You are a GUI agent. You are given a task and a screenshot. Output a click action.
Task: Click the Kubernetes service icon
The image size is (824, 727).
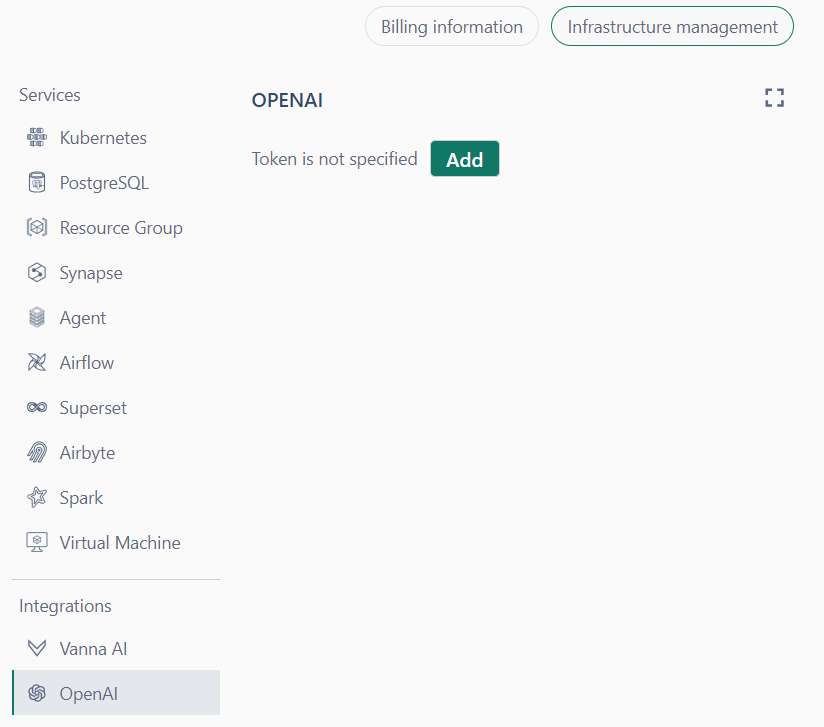point(37,137)
